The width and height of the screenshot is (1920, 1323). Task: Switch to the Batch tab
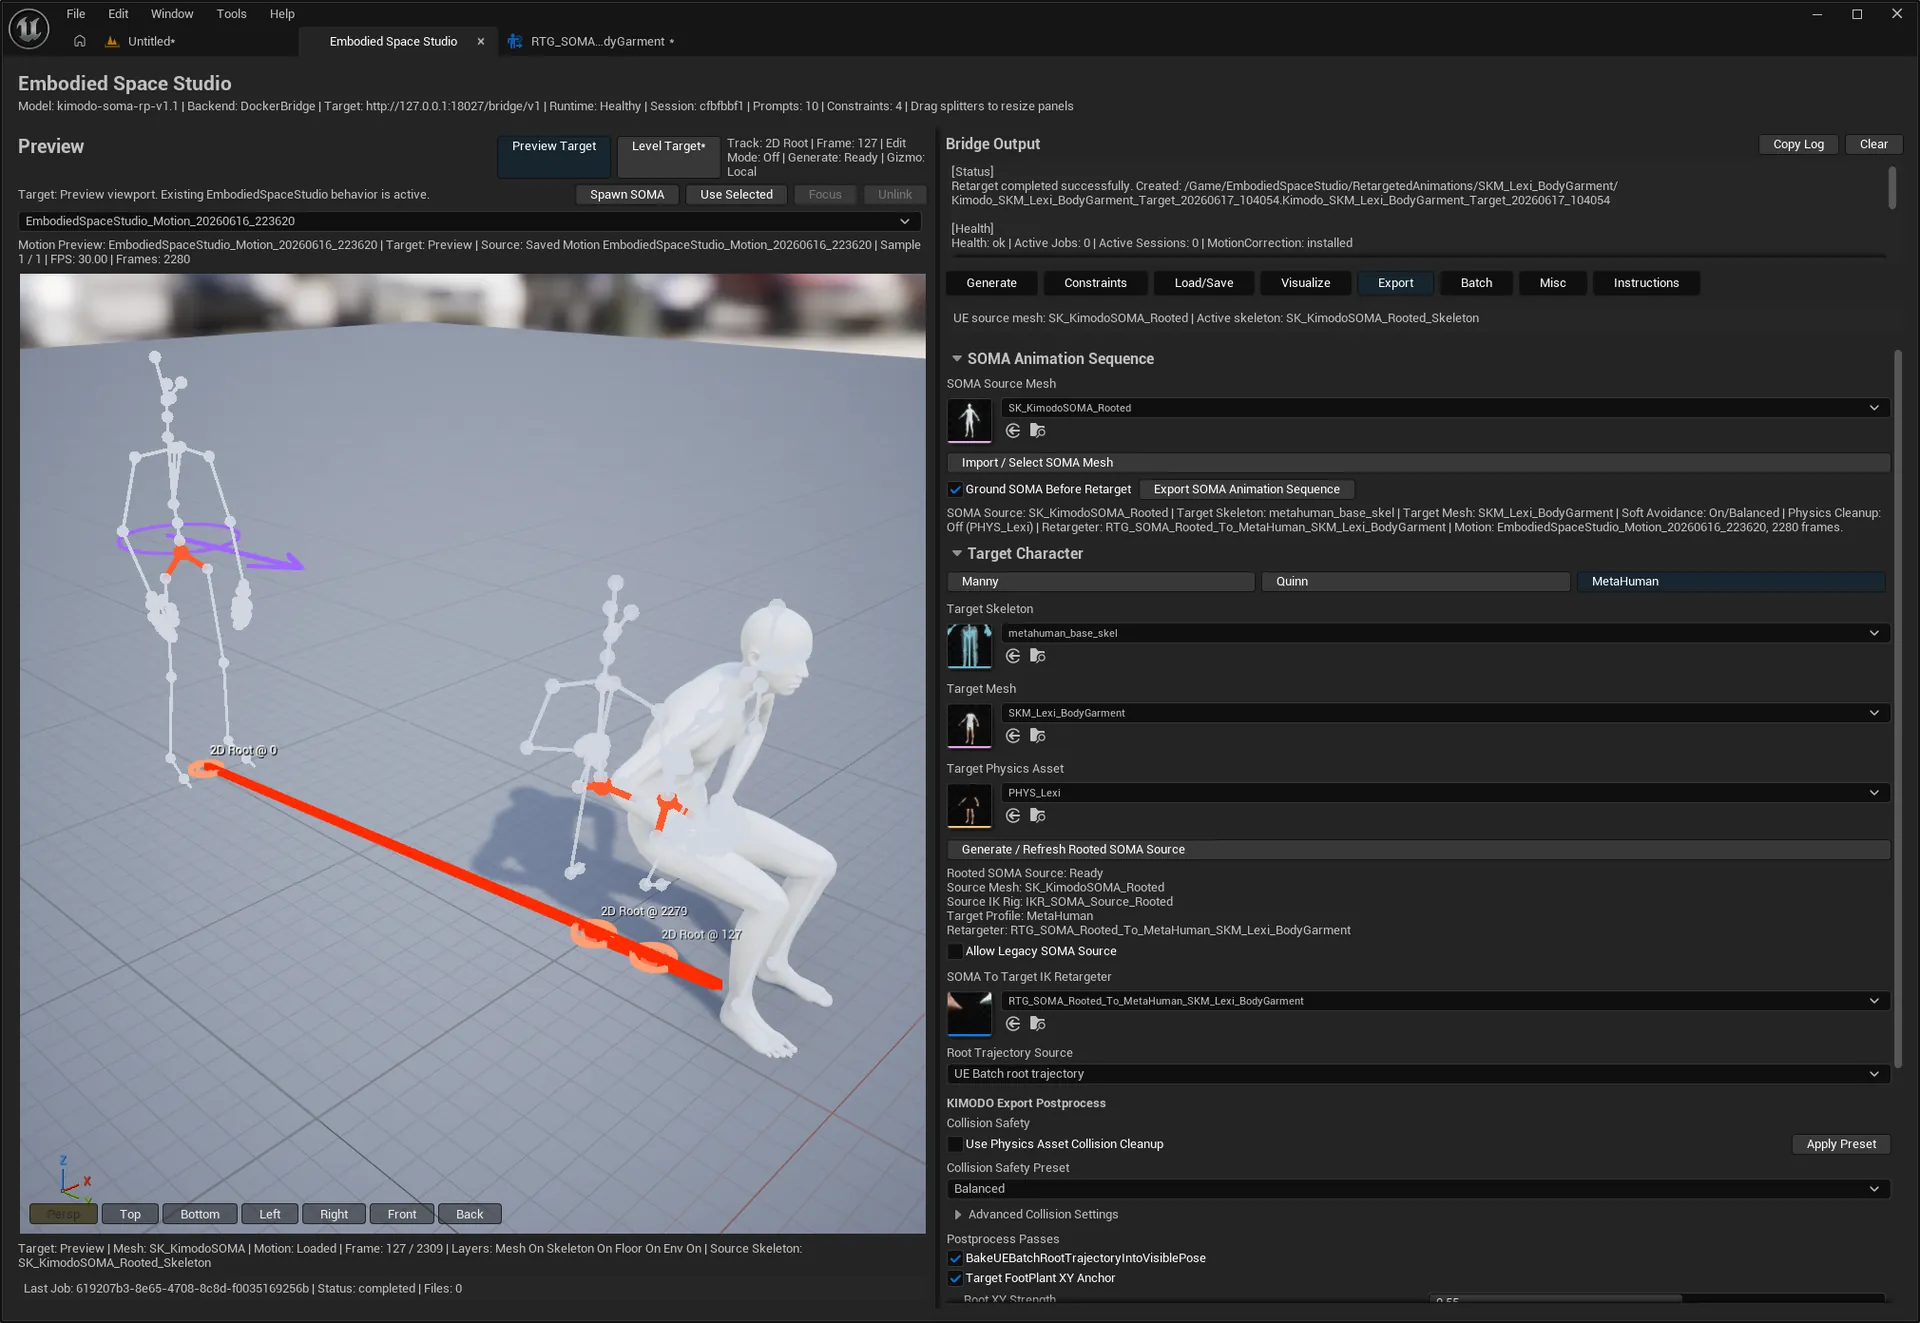[x=1476, y=283]
